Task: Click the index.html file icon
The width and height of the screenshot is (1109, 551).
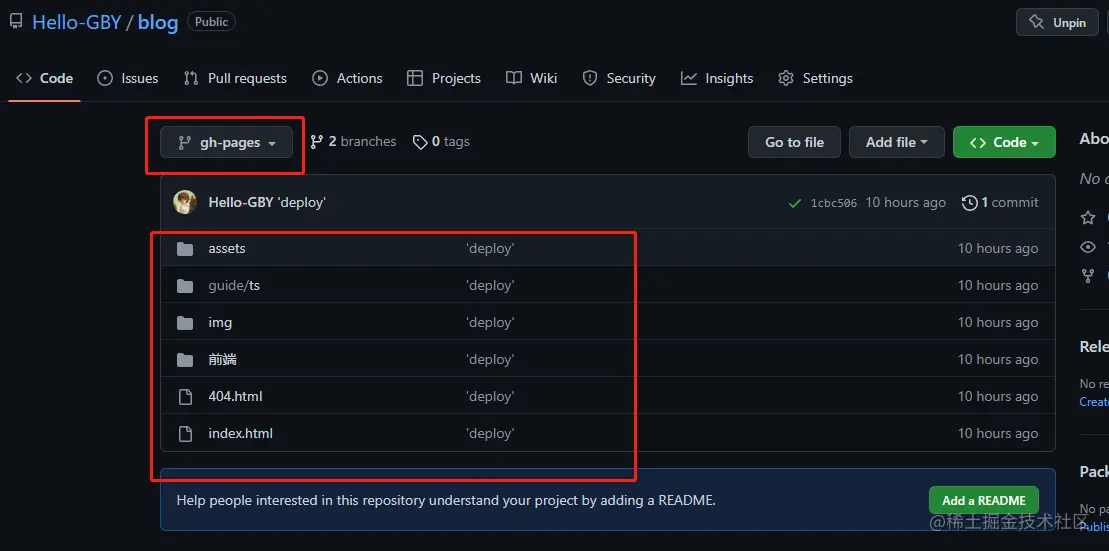Action: tap(185, 434)
